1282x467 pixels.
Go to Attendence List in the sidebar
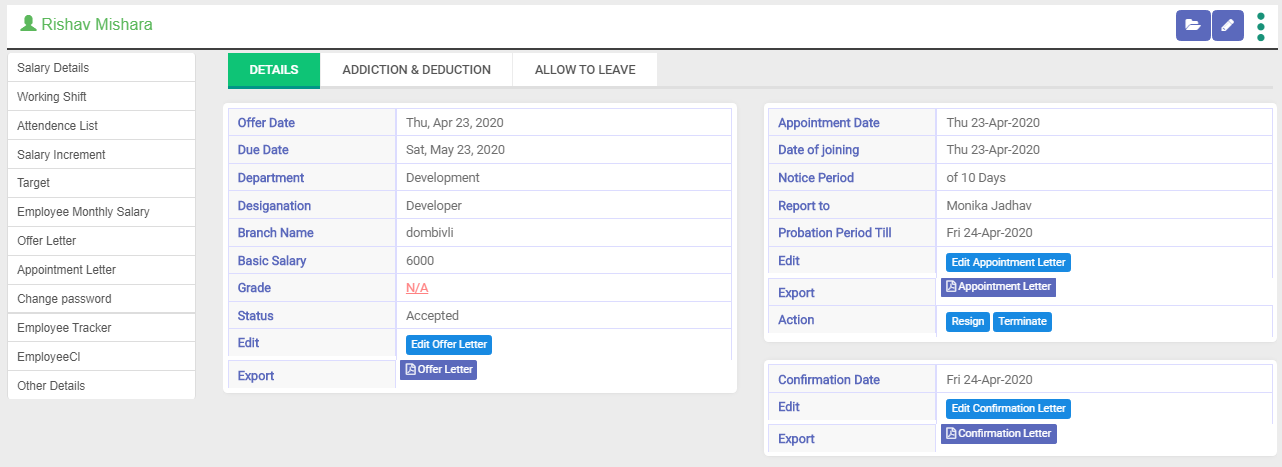(x=57, y=126)
